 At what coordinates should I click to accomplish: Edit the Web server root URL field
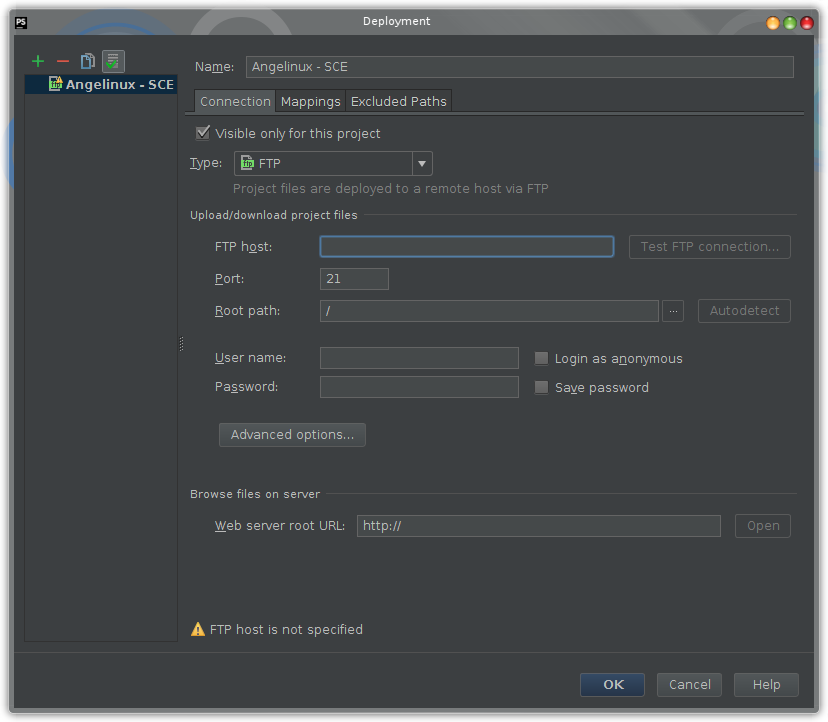tap(539, 526)
